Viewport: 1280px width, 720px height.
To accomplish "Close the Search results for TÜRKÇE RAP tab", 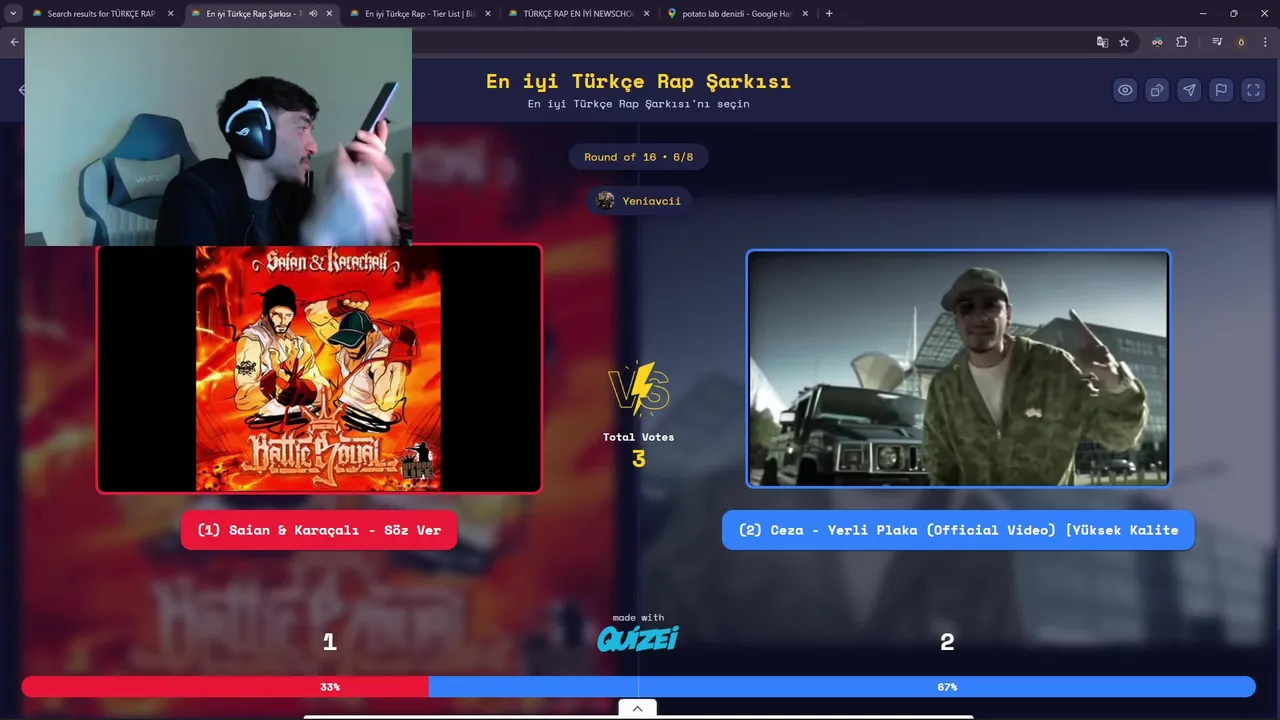I will [170, 14].
